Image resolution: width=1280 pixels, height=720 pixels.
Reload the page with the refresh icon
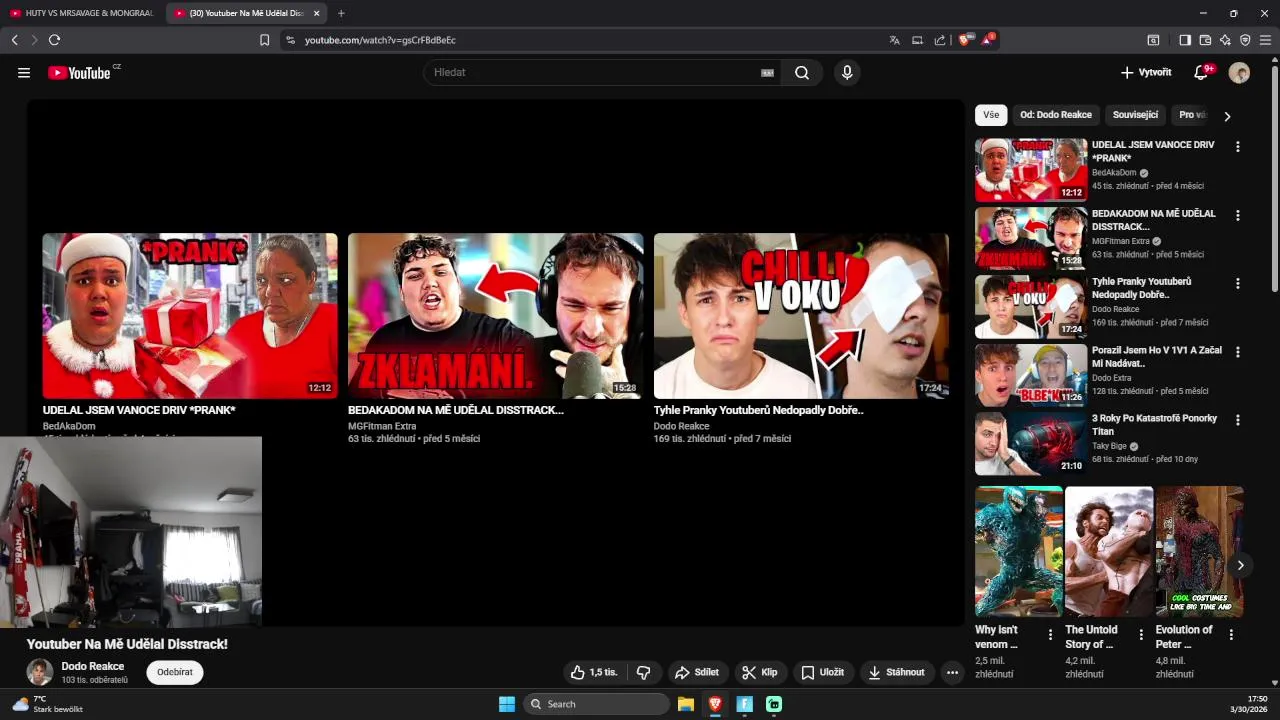coord(54,40)
